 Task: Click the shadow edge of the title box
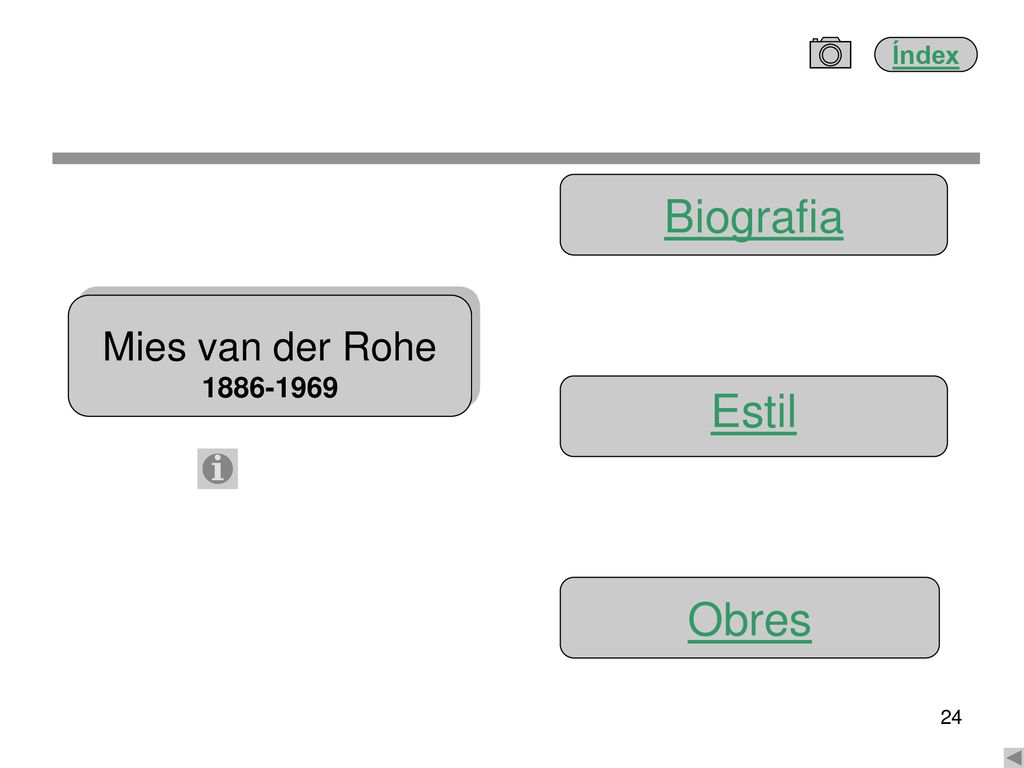tap(476, 346)
